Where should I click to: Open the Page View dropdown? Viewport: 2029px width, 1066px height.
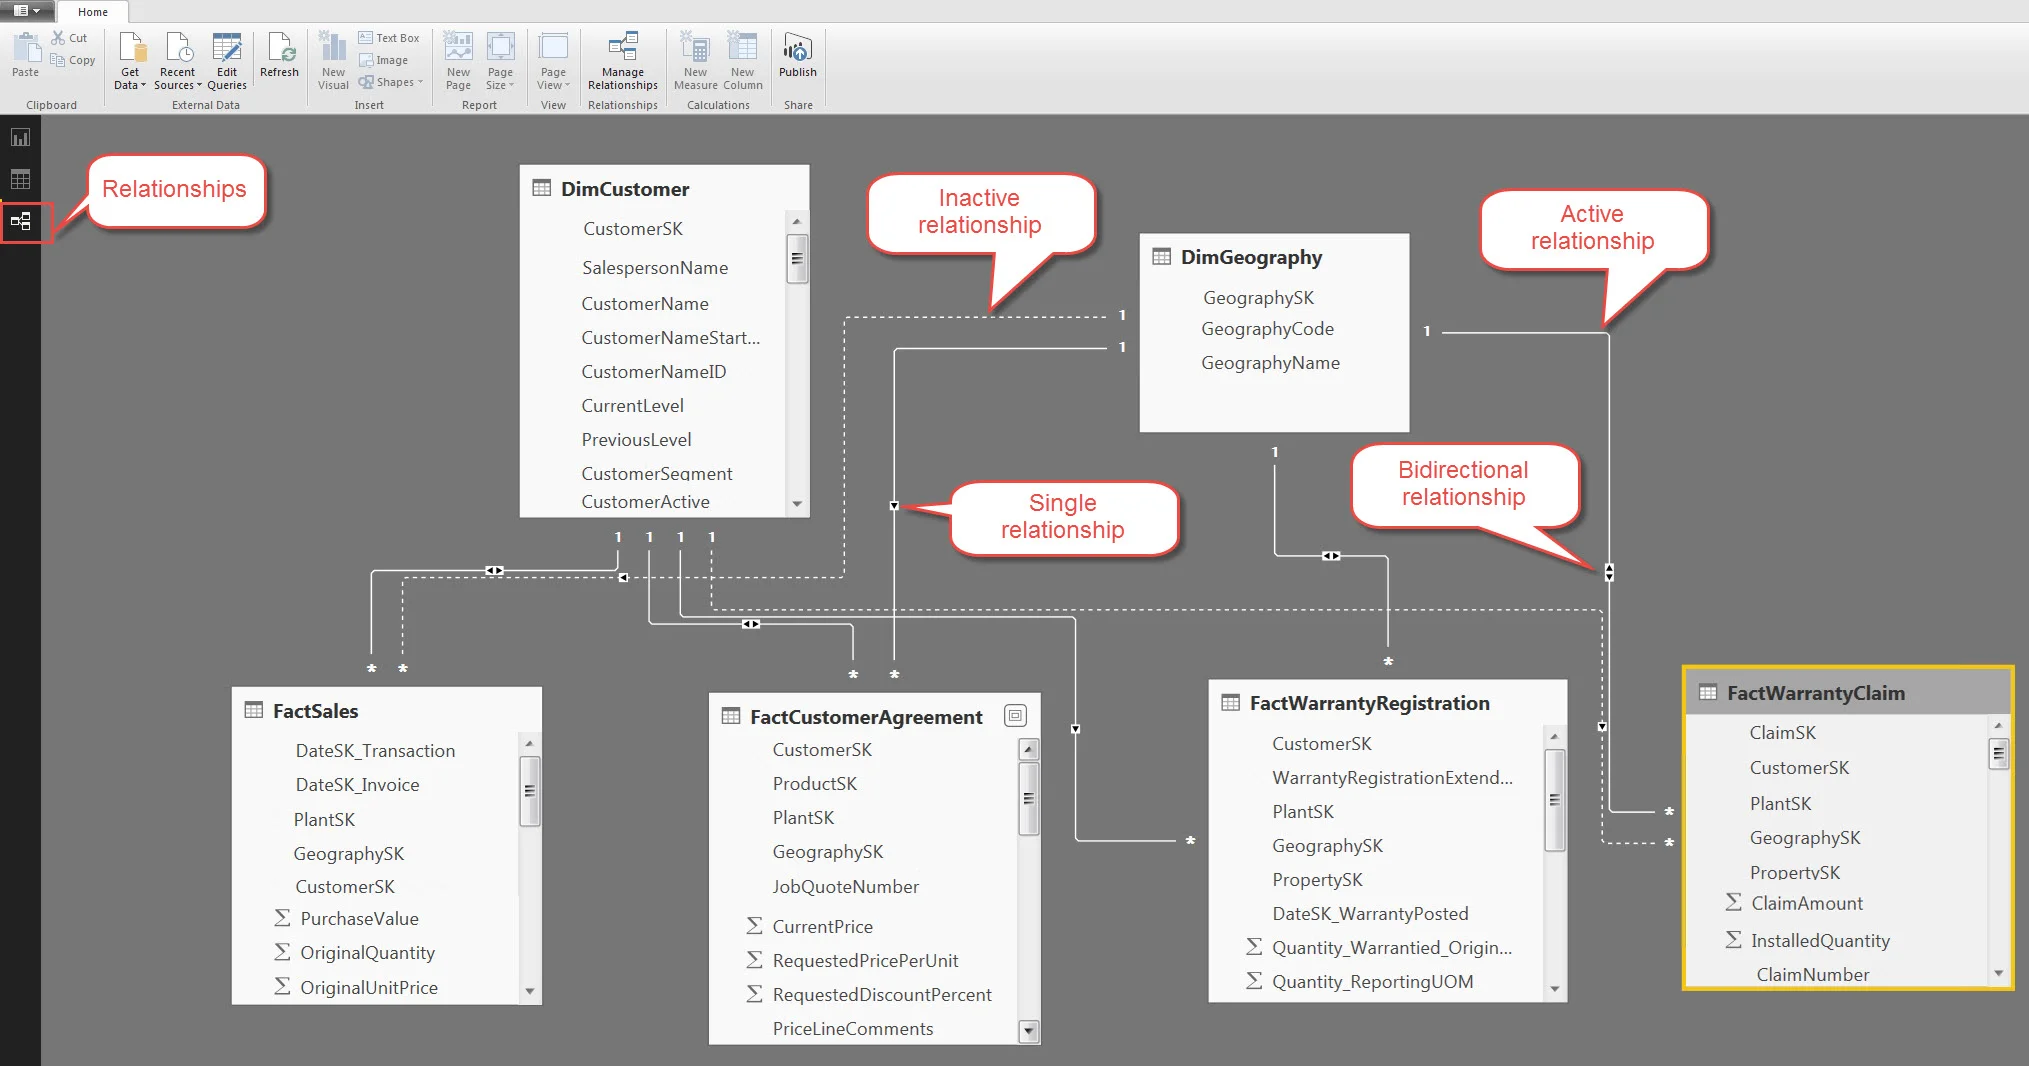(x=552, y=62)
